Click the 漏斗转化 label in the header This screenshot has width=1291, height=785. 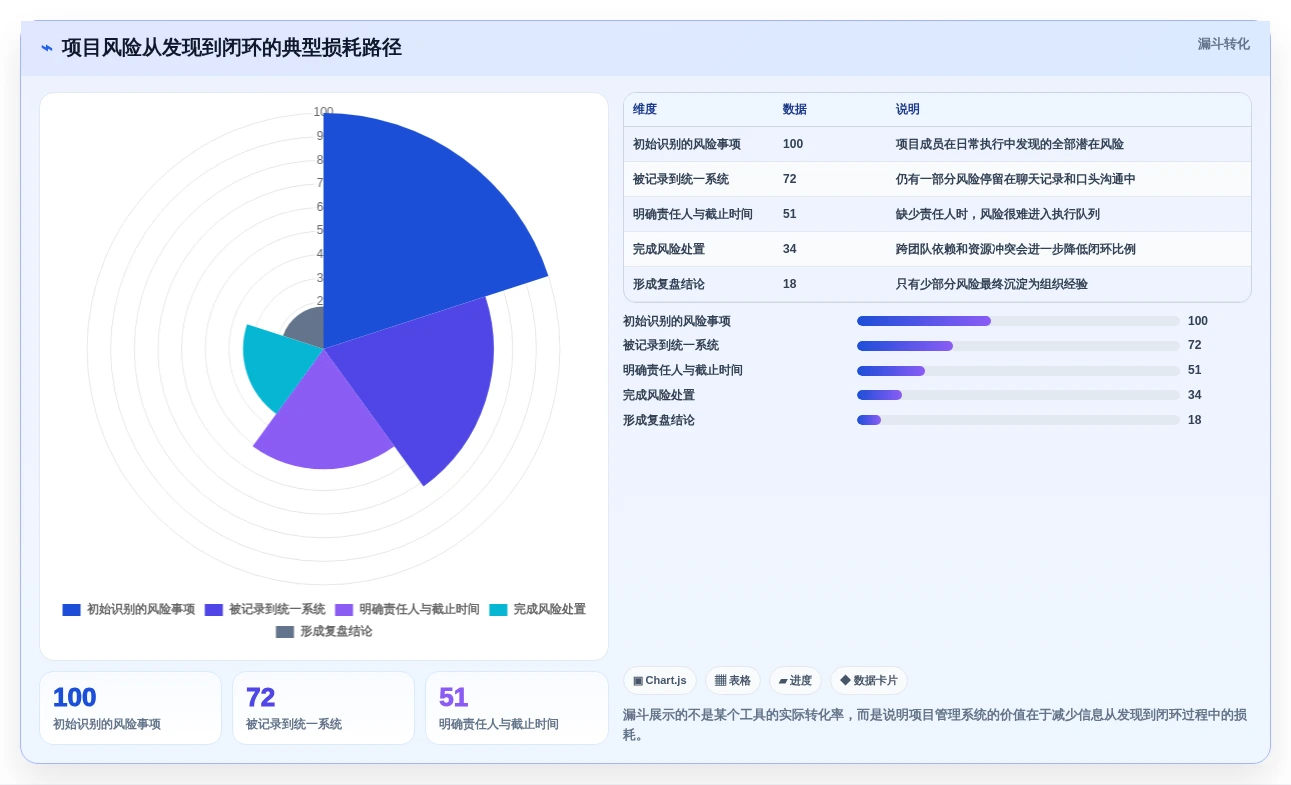point(1224,44)
